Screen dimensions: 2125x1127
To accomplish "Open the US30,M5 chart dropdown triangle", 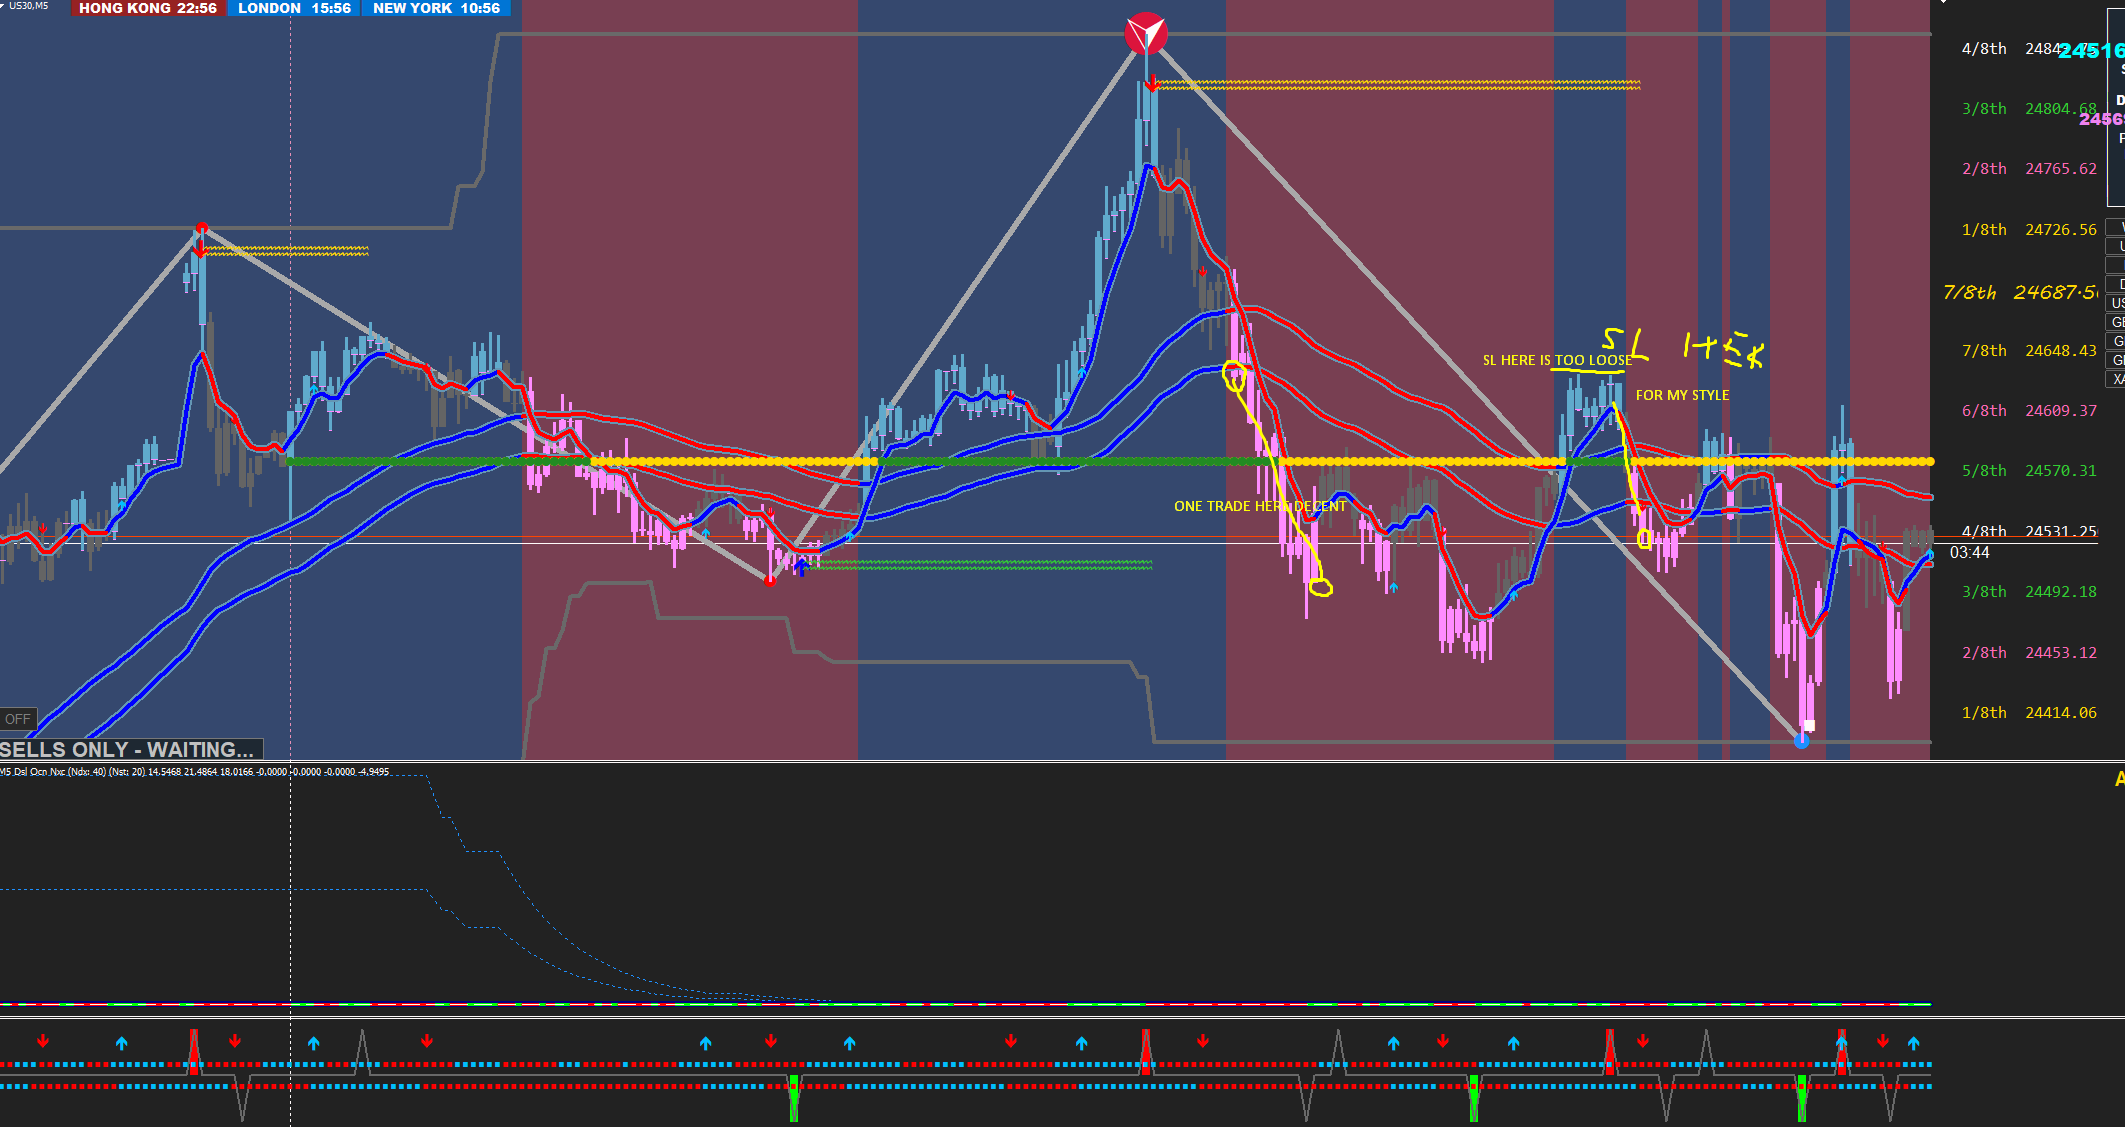I will point(3,5).
